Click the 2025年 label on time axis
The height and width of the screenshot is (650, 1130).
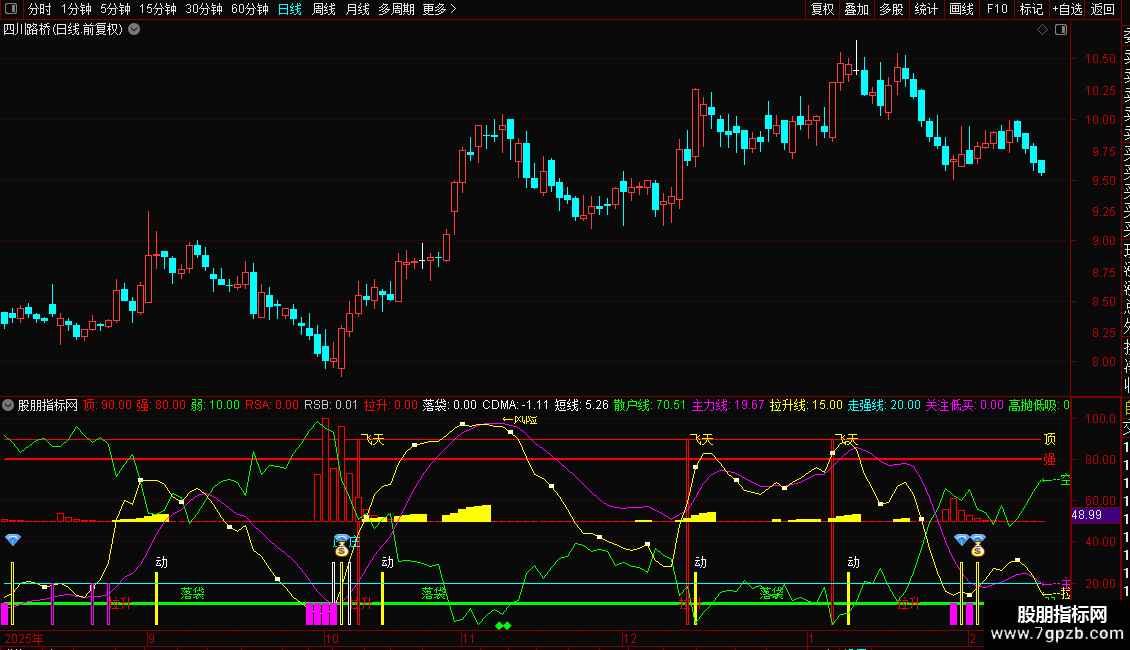[x=24, y=638]
